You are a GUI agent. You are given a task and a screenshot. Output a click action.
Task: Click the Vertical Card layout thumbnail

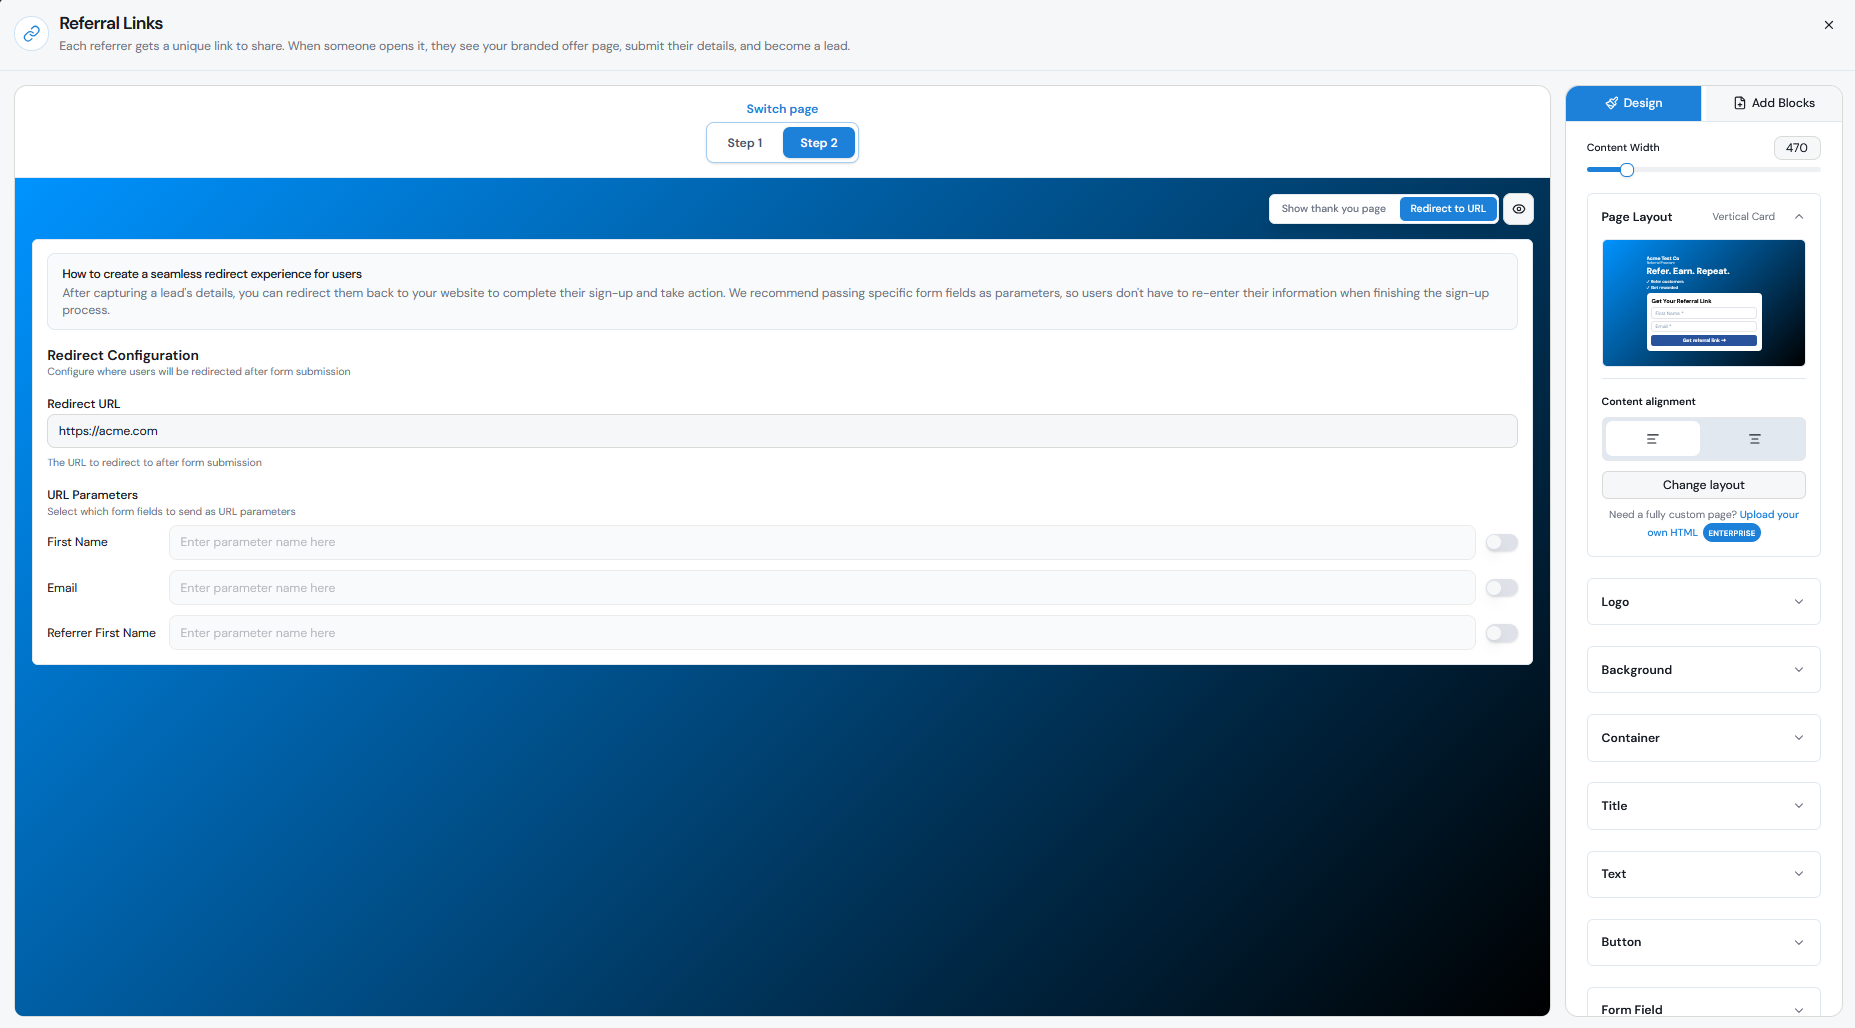point(1703,303)
